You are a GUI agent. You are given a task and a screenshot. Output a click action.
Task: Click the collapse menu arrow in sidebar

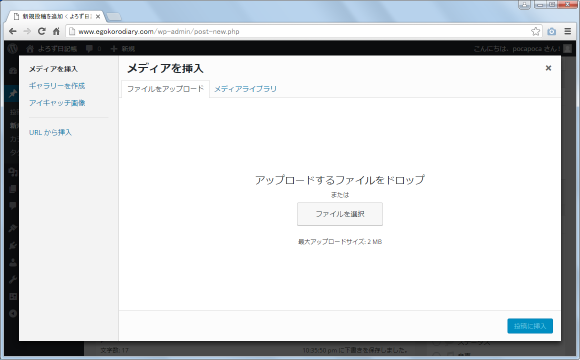13,314
